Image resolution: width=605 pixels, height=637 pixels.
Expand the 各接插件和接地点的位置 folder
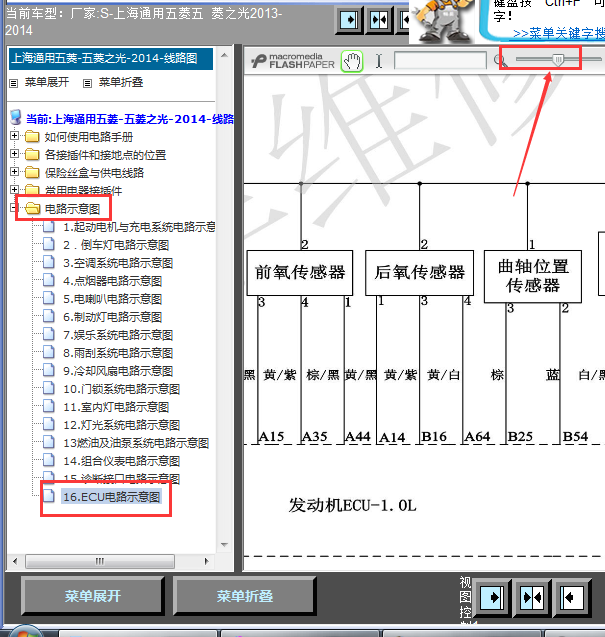[14, 154]
